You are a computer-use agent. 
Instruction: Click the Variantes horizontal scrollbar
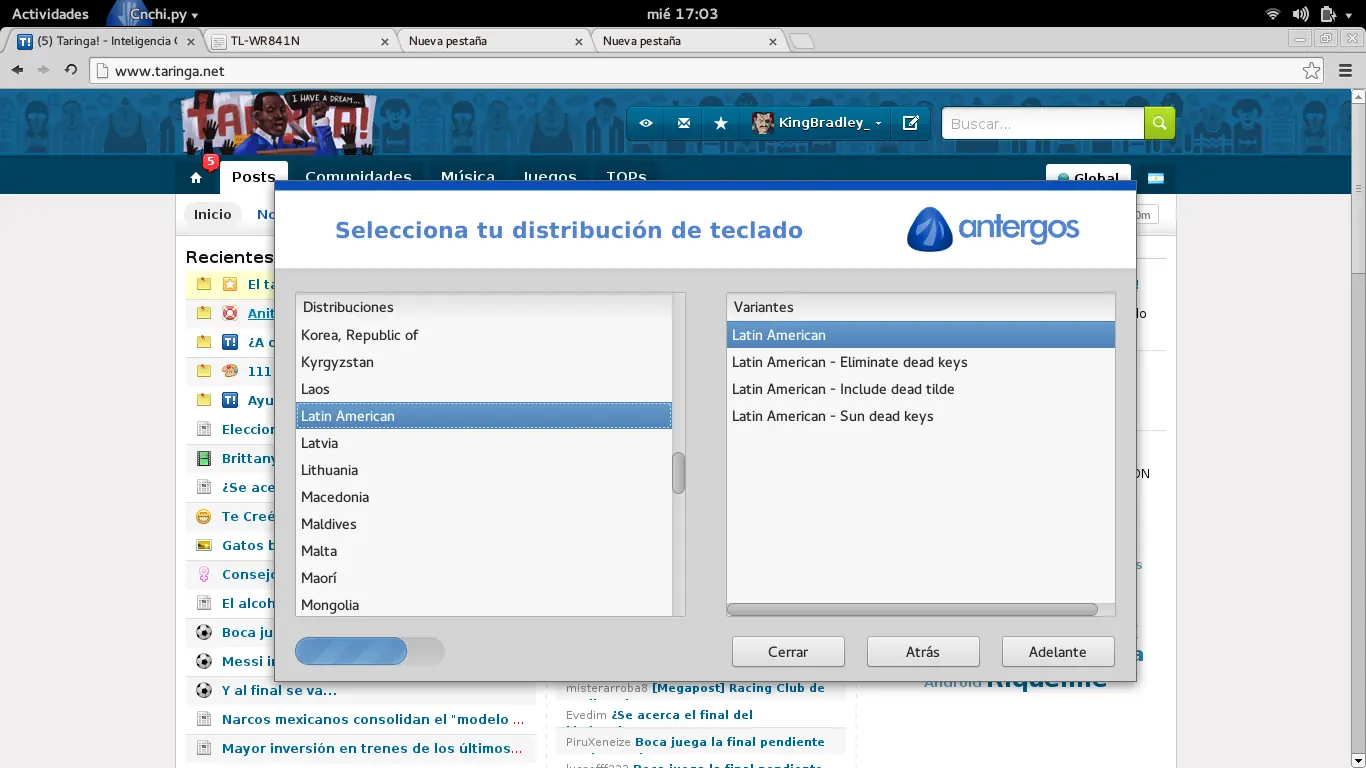click(x=912, y=609)
